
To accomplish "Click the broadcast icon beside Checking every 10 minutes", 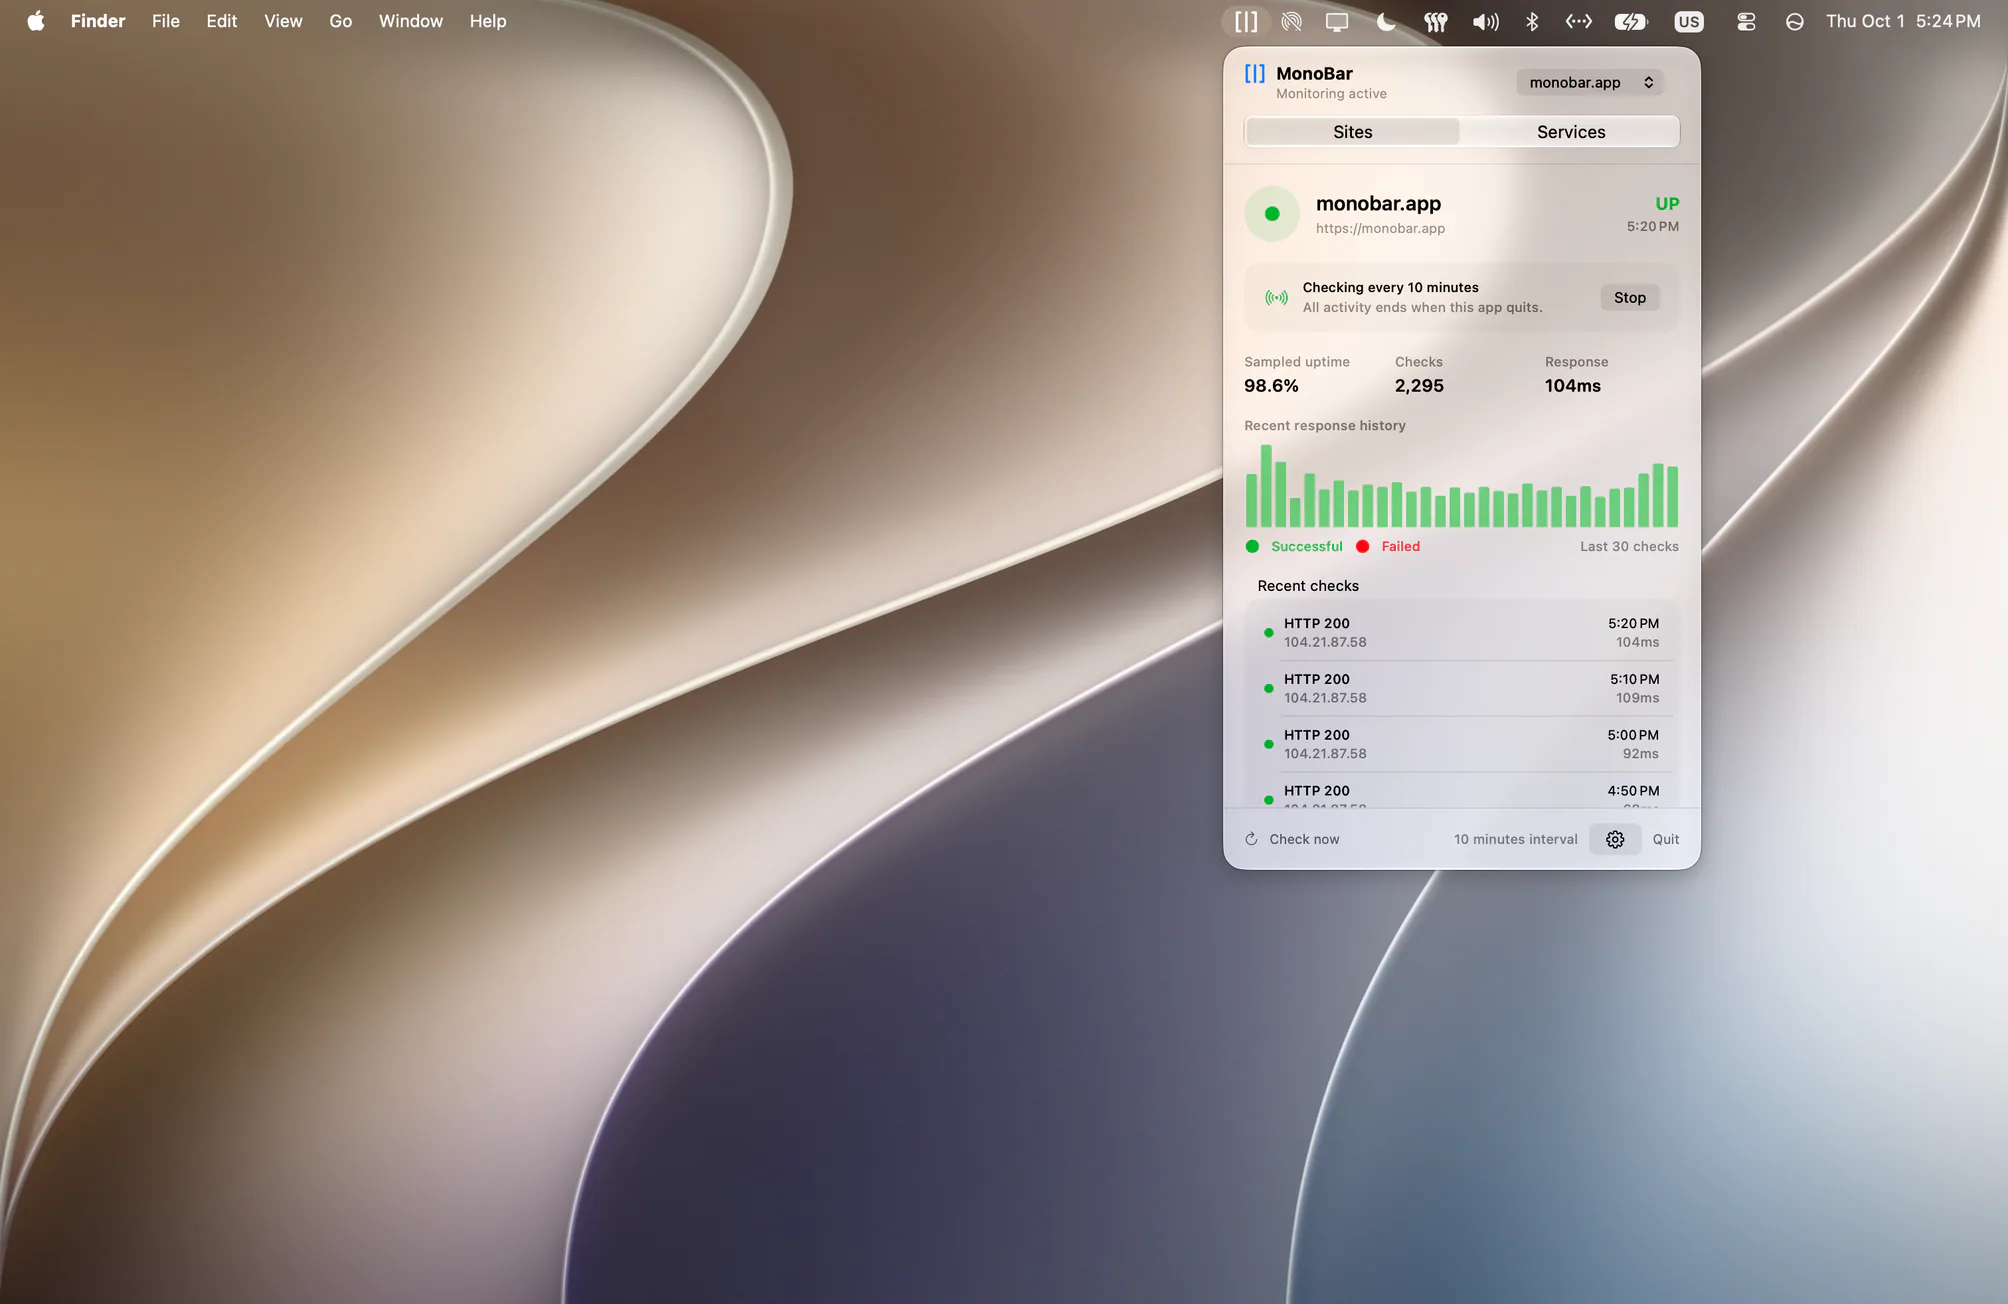I will (x=1276, y=297).
